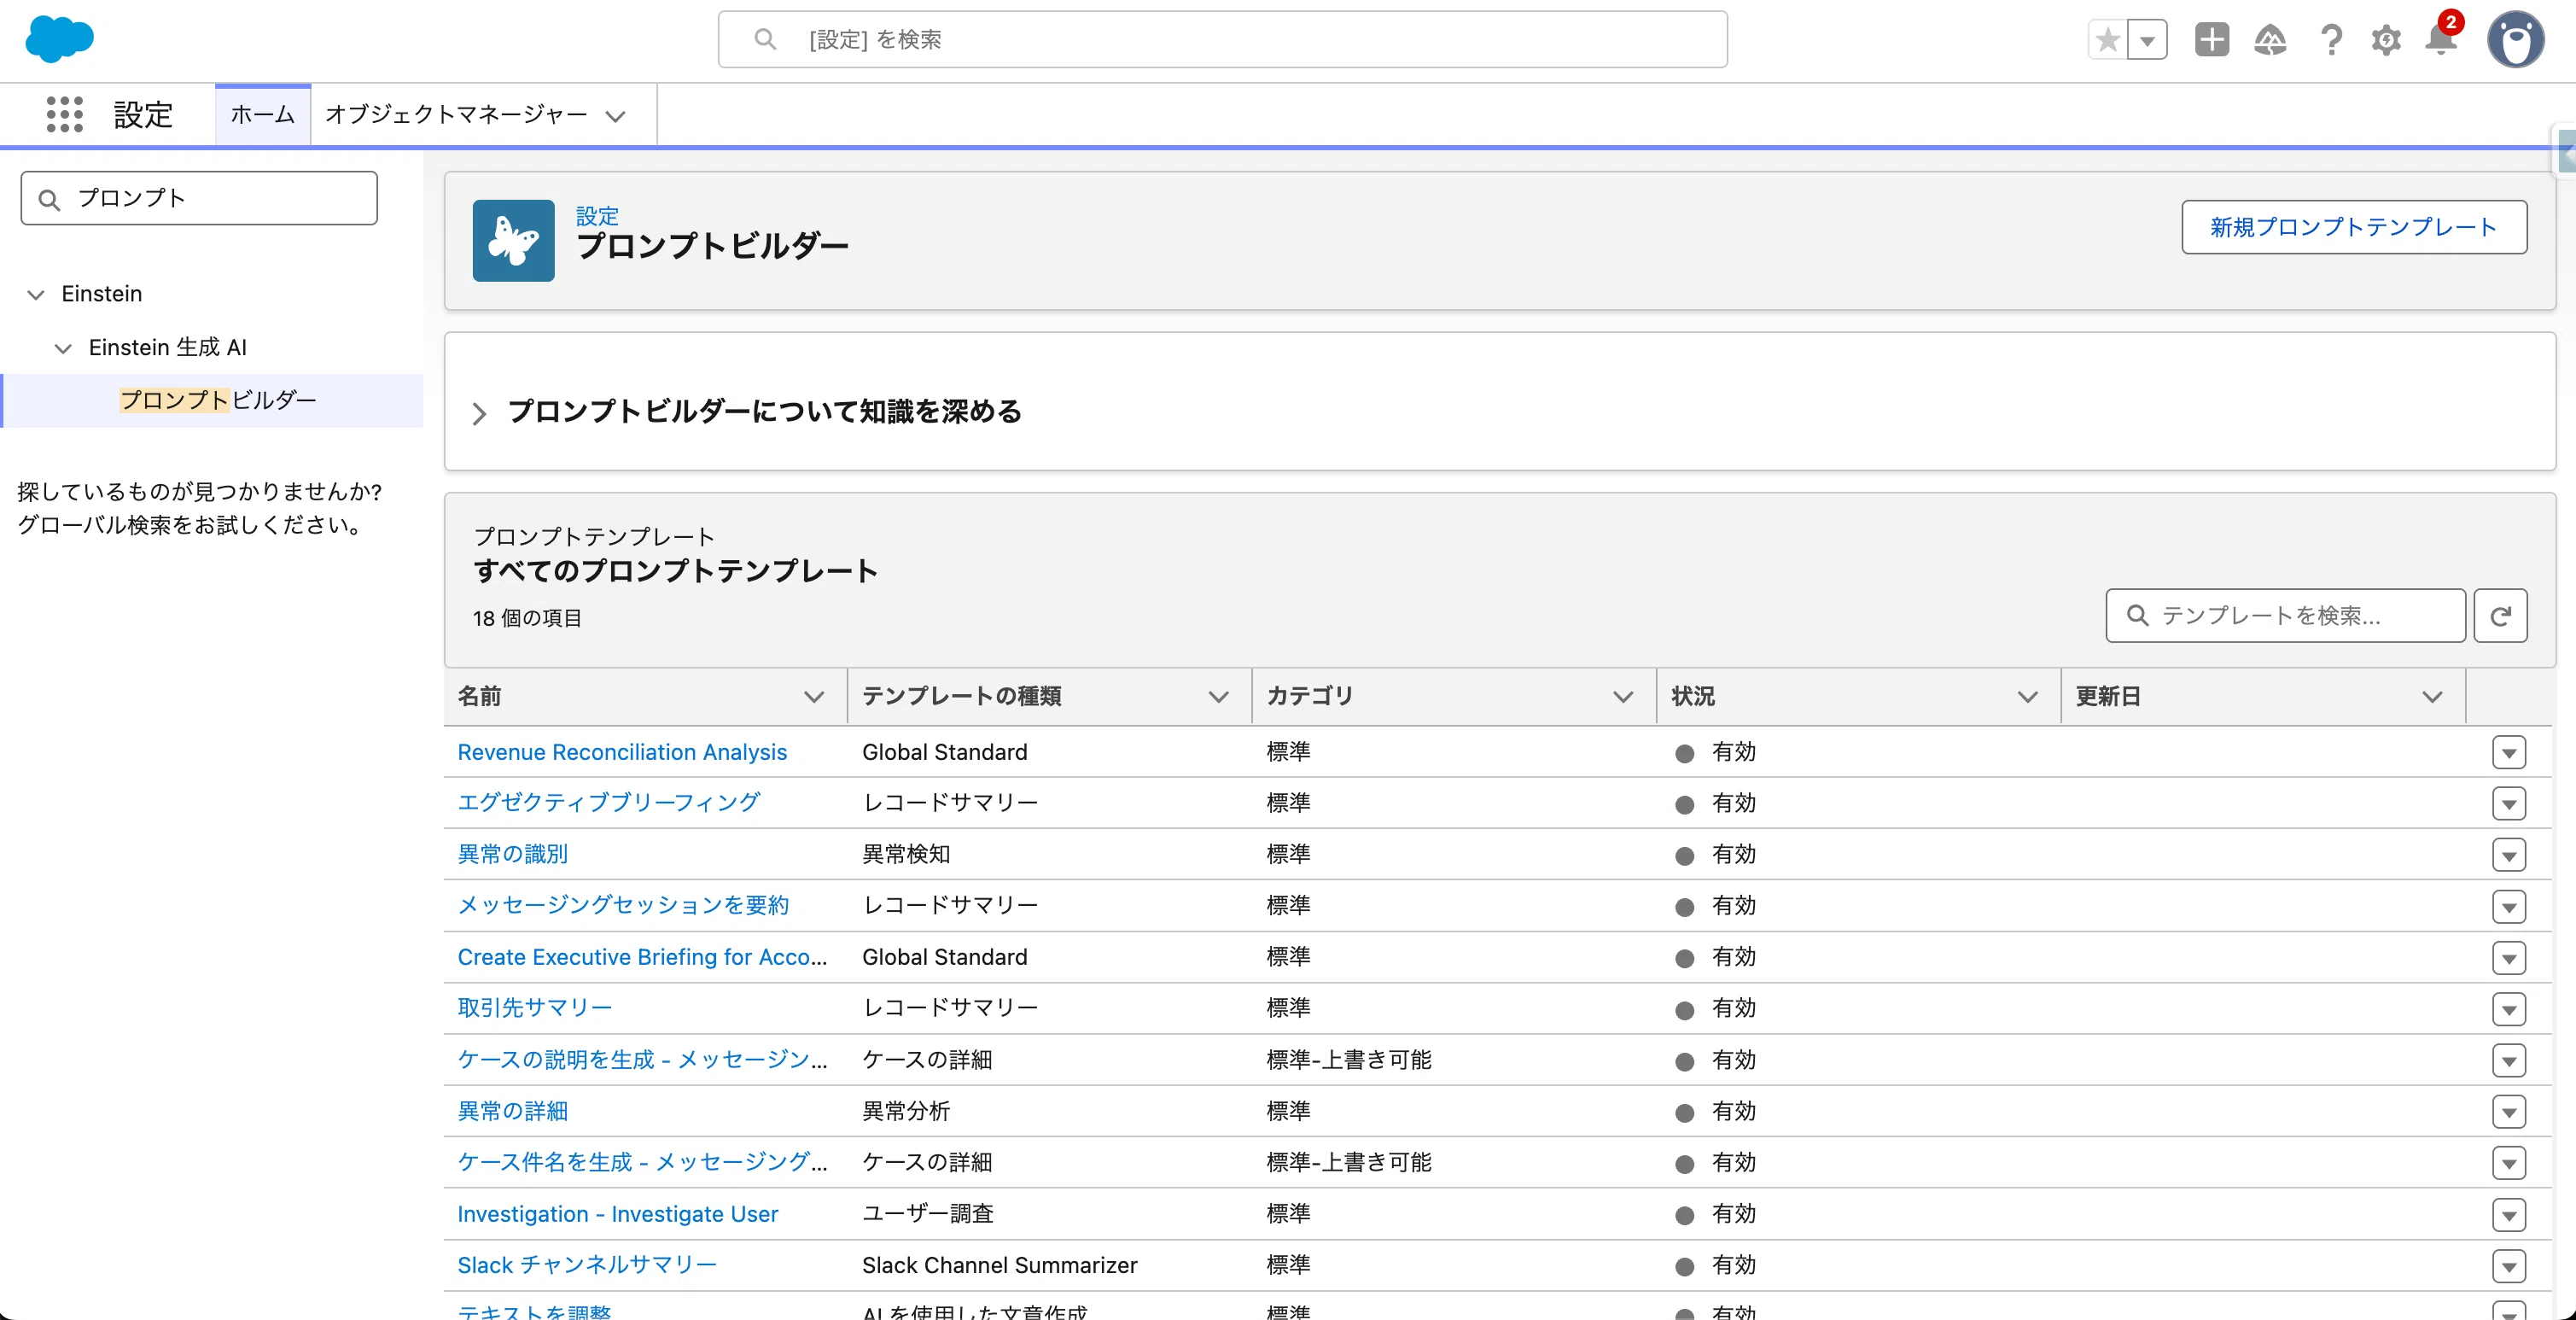Click the 新規プロンプトテンプレート button
The height and width of the screenshot is (1320, 2576).
tap(2353, 227)
